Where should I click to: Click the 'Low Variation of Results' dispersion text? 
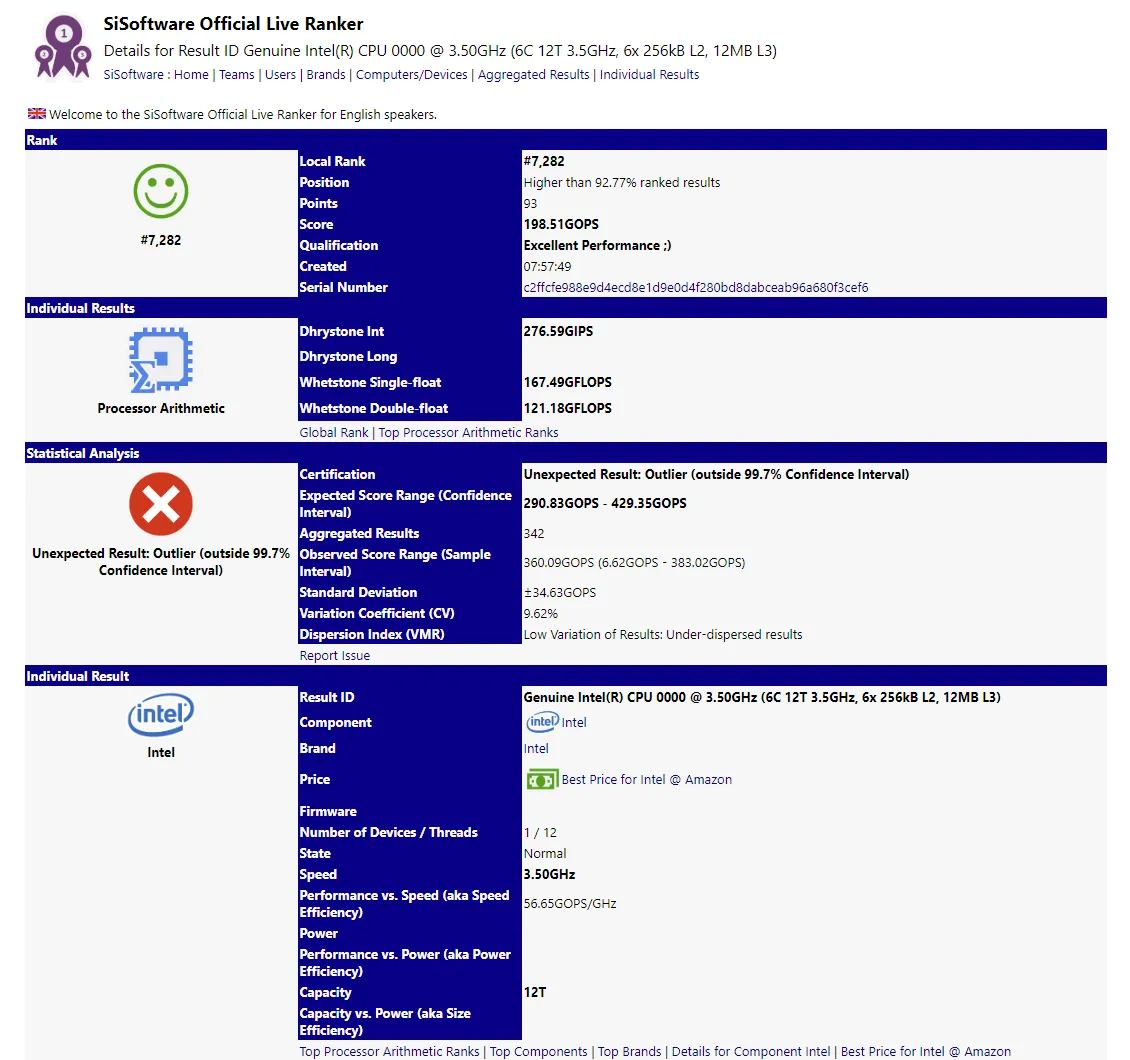click(x=663, y=634)
